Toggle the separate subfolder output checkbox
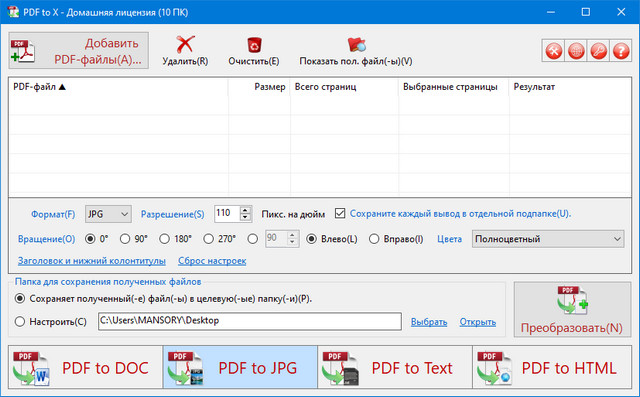Screen dimensions: 640x397 (x=340, y=213)
